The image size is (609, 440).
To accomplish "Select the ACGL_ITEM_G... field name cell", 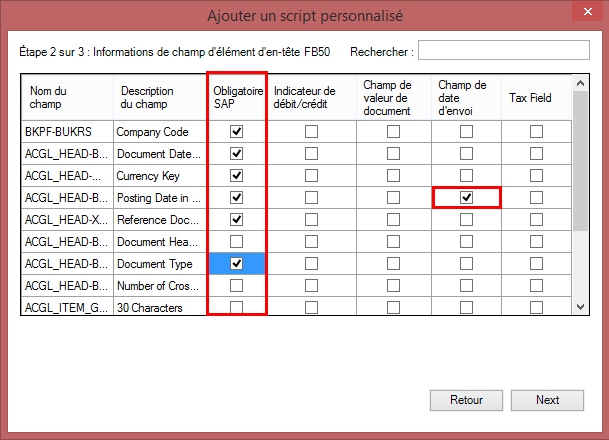I will tap(67, 306).
